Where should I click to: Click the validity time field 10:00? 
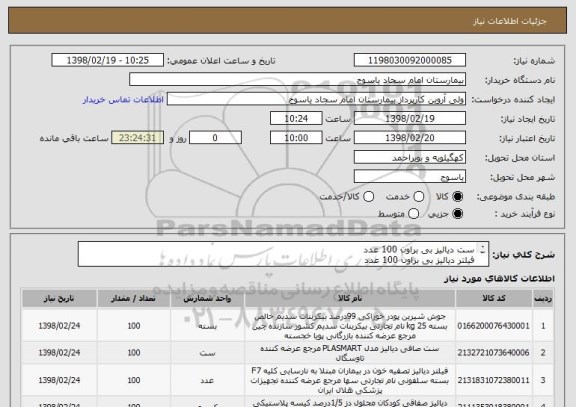point(296,138)
